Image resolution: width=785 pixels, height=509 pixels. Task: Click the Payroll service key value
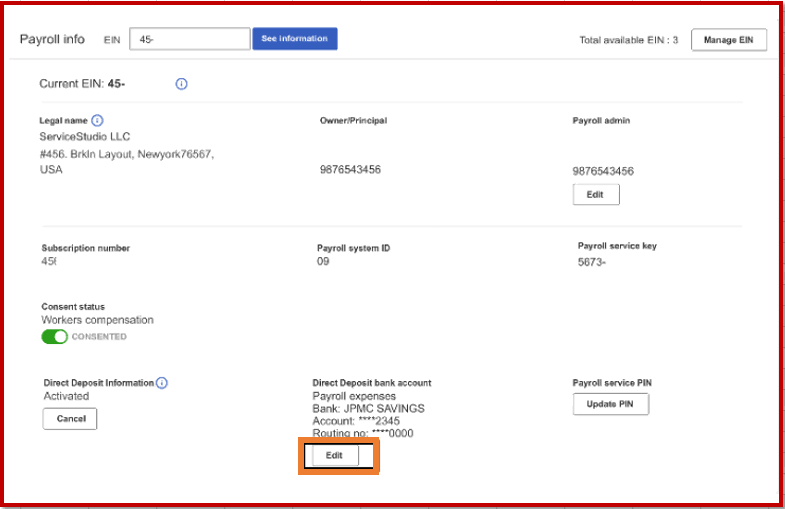[591, 262]
